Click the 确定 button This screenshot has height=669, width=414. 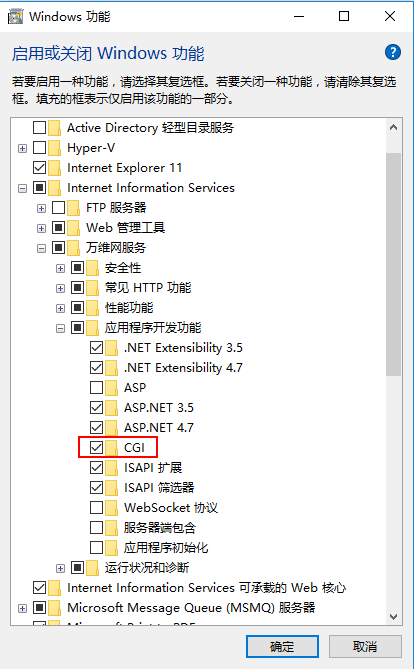[282, 646]
